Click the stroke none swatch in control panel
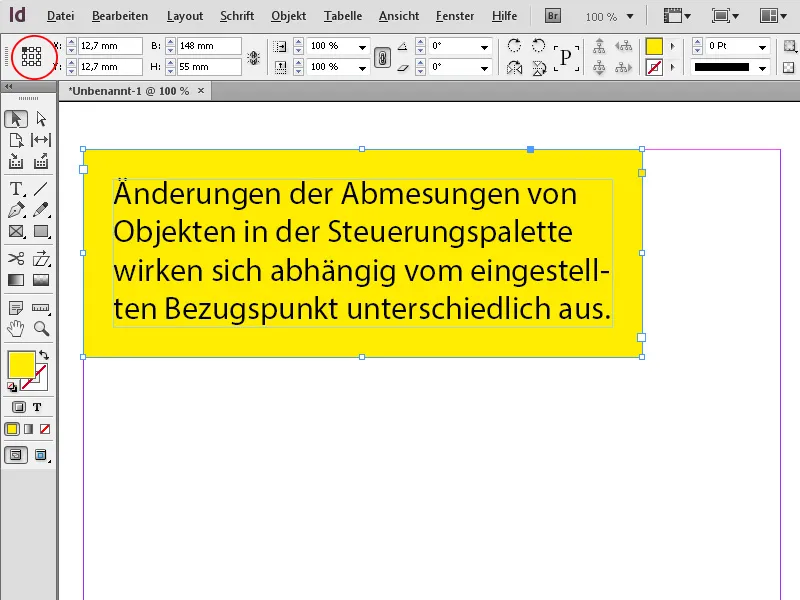Screen dimensions: 800x600 click(x=654, y=67)
